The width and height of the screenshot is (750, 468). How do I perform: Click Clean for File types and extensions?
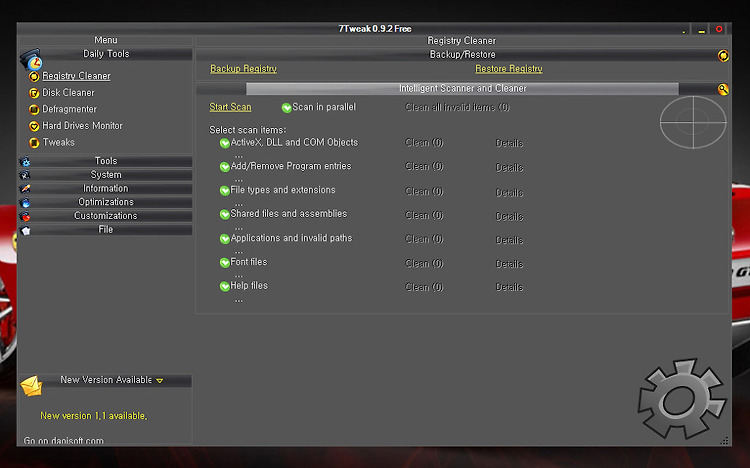point(424,191)
